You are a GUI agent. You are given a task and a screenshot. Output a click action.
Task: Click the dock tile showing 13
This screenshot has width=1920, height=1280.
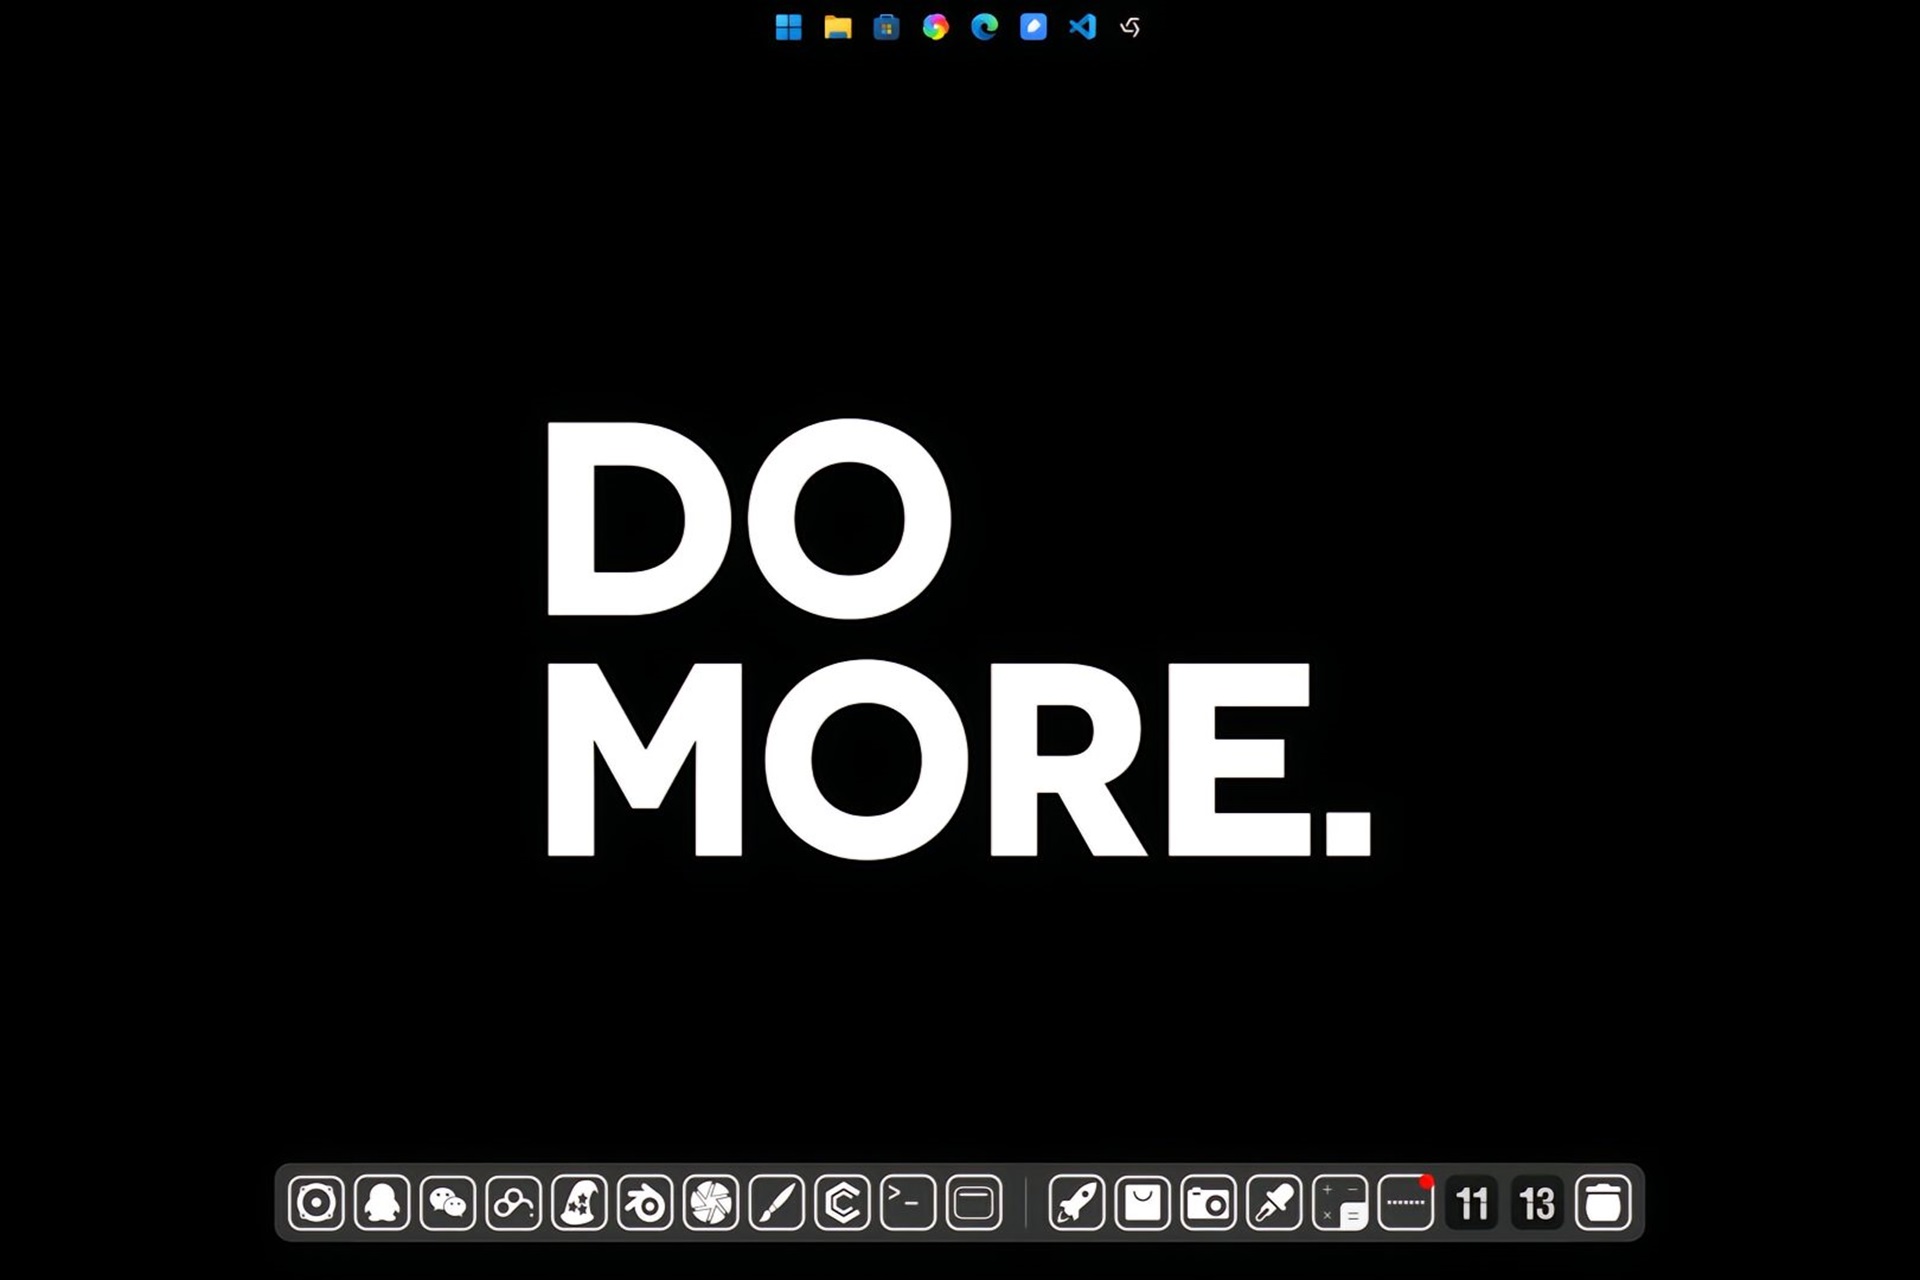pos(1537,1202)
